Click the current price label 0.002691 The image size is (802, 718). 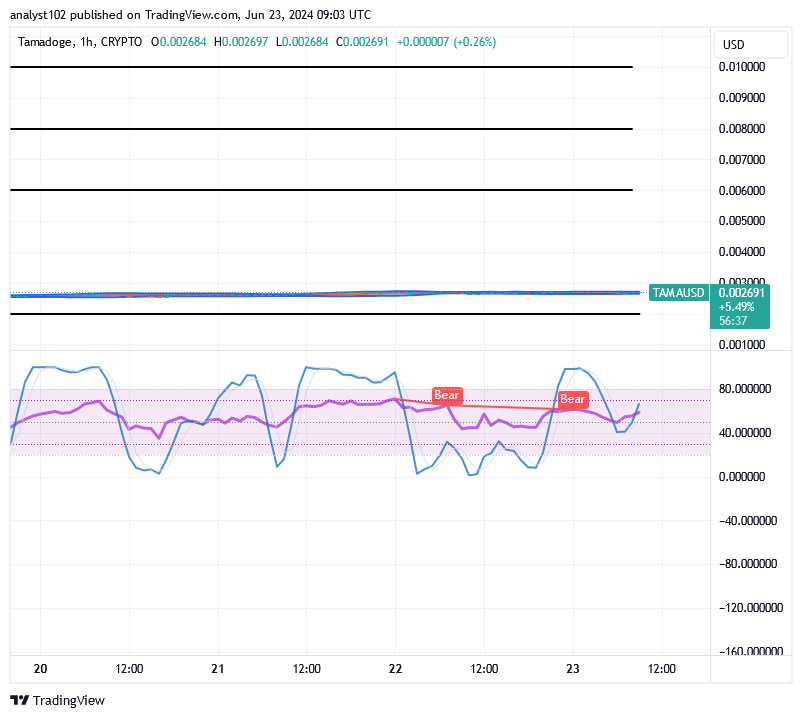coord(741,292)
